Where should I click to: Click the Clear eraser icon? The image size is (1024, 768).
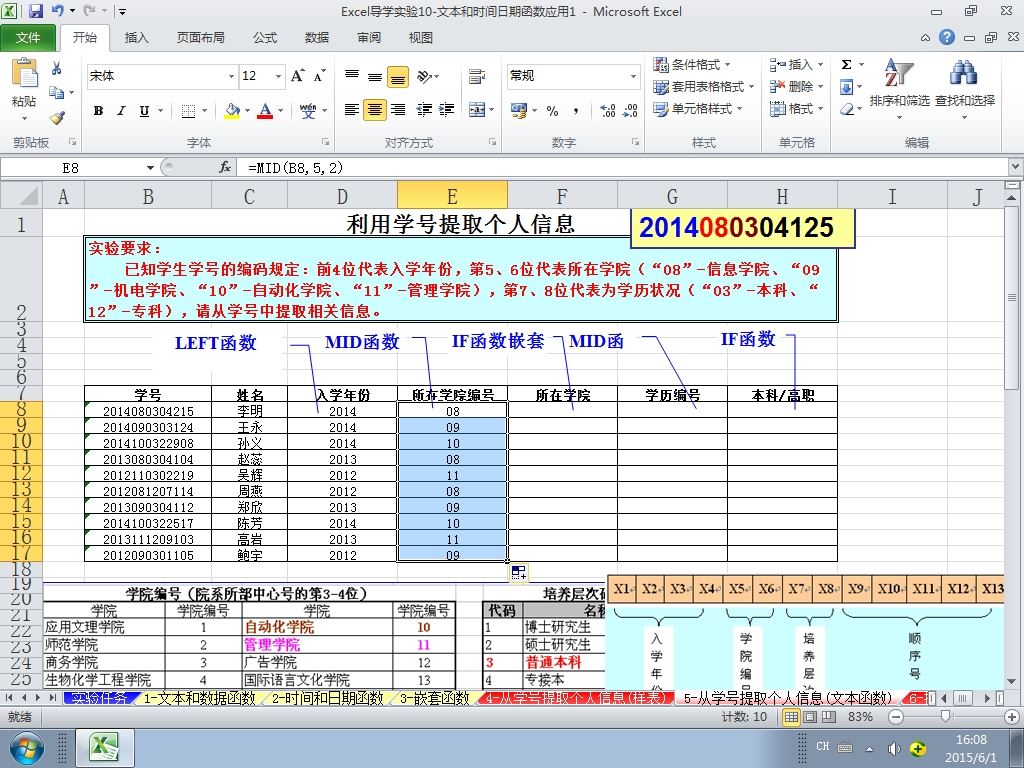[x=847, y=109]
